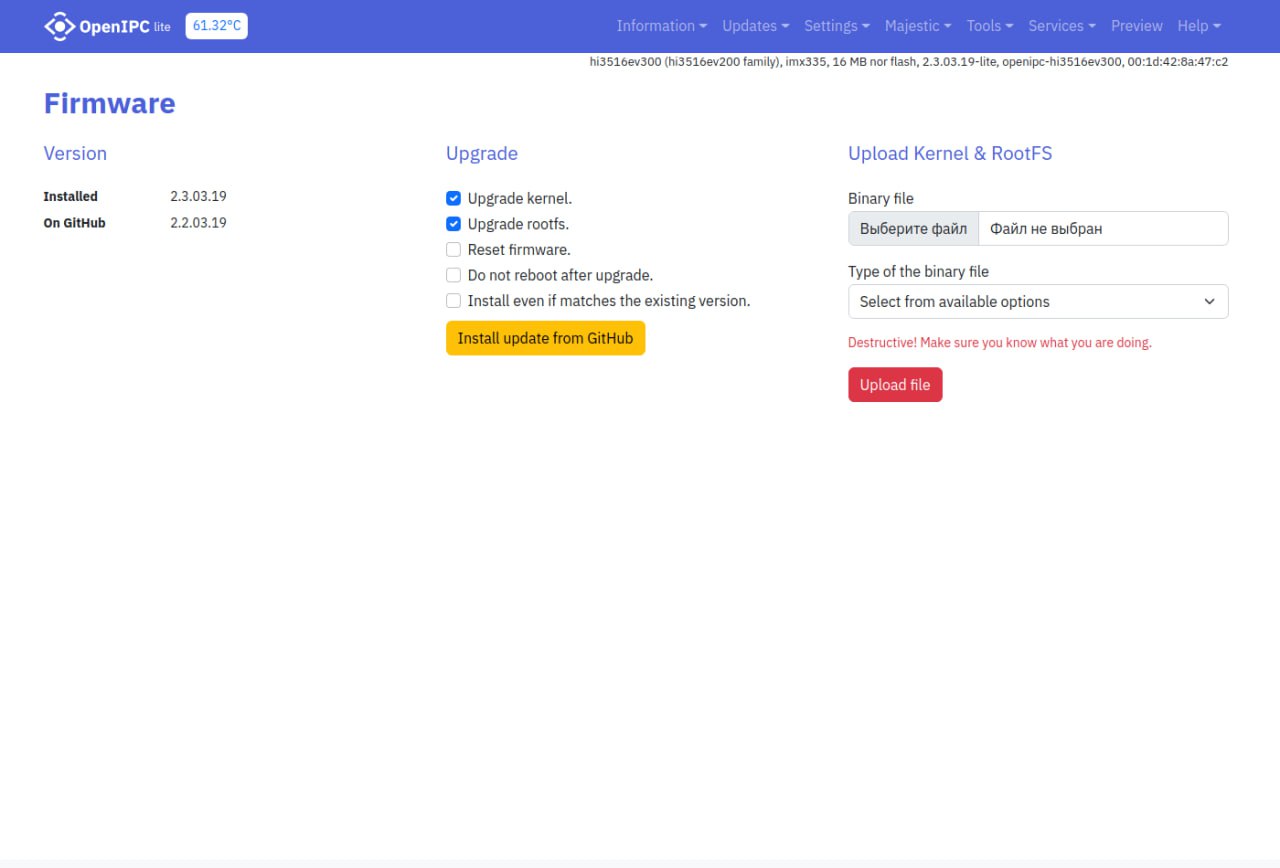1280x868 pixels.
Task: Open the Updates menu
Action: [755, 26]
